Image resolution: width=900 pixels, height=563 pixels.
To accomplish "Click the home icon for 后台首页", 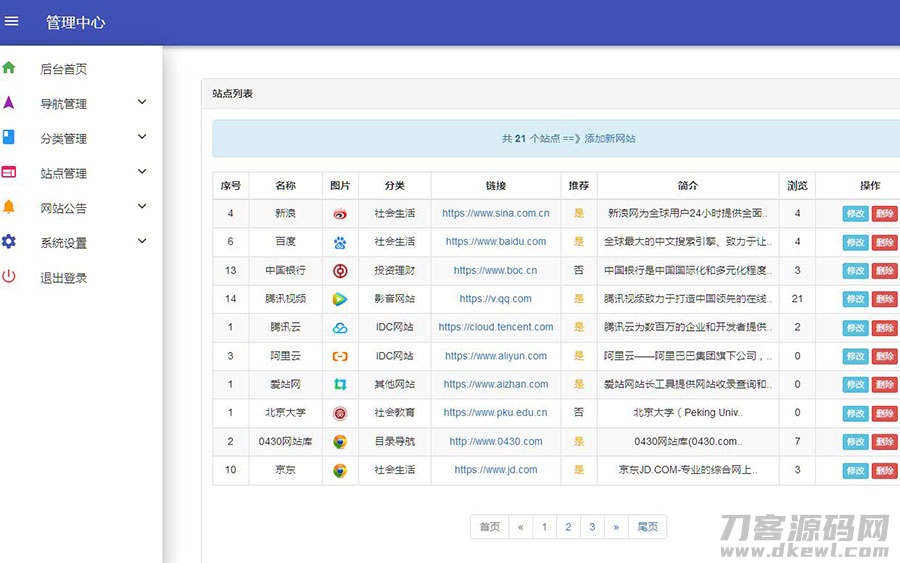I will point(9,68).
